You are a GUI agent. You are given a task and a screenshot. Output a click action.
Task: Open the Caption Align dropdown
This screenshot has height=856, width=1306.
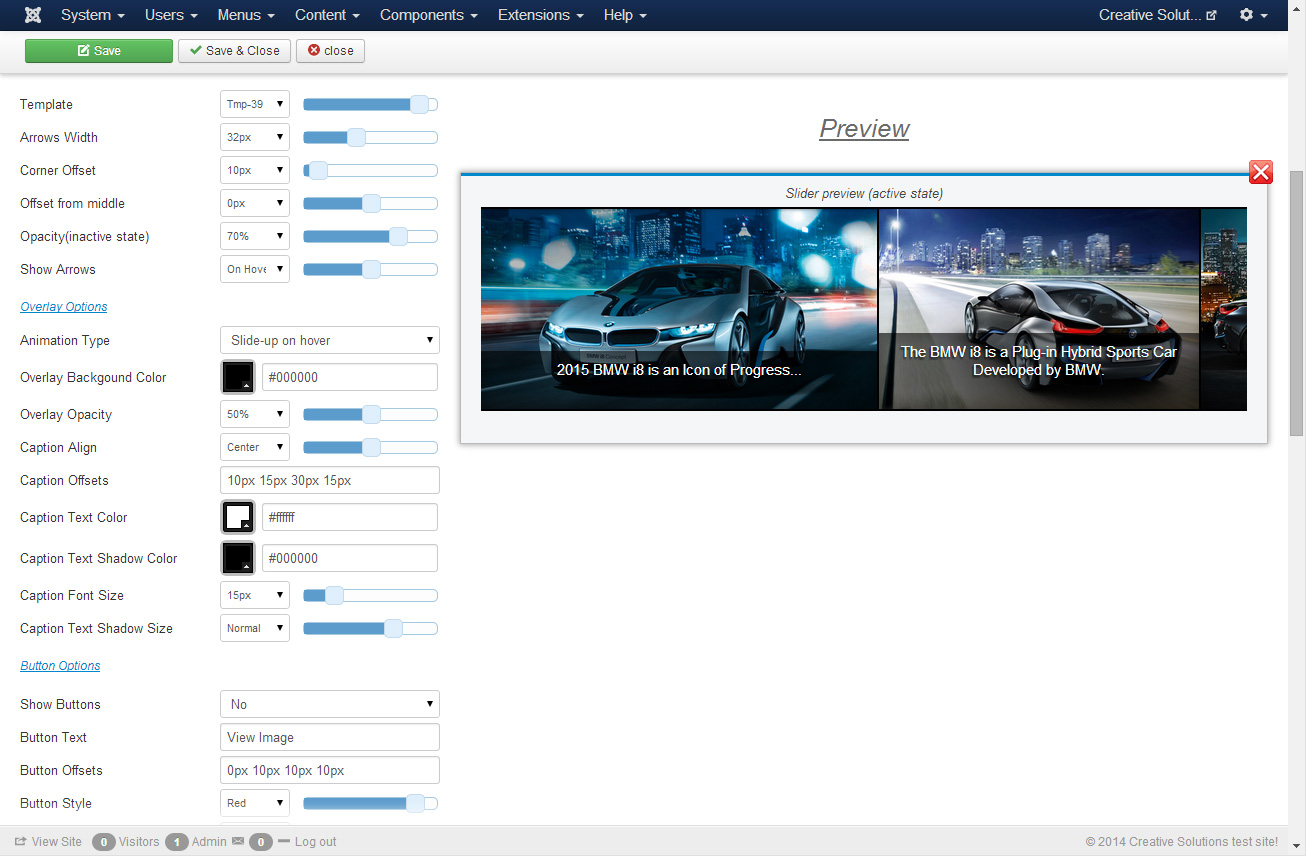click(x=254, y=447)
